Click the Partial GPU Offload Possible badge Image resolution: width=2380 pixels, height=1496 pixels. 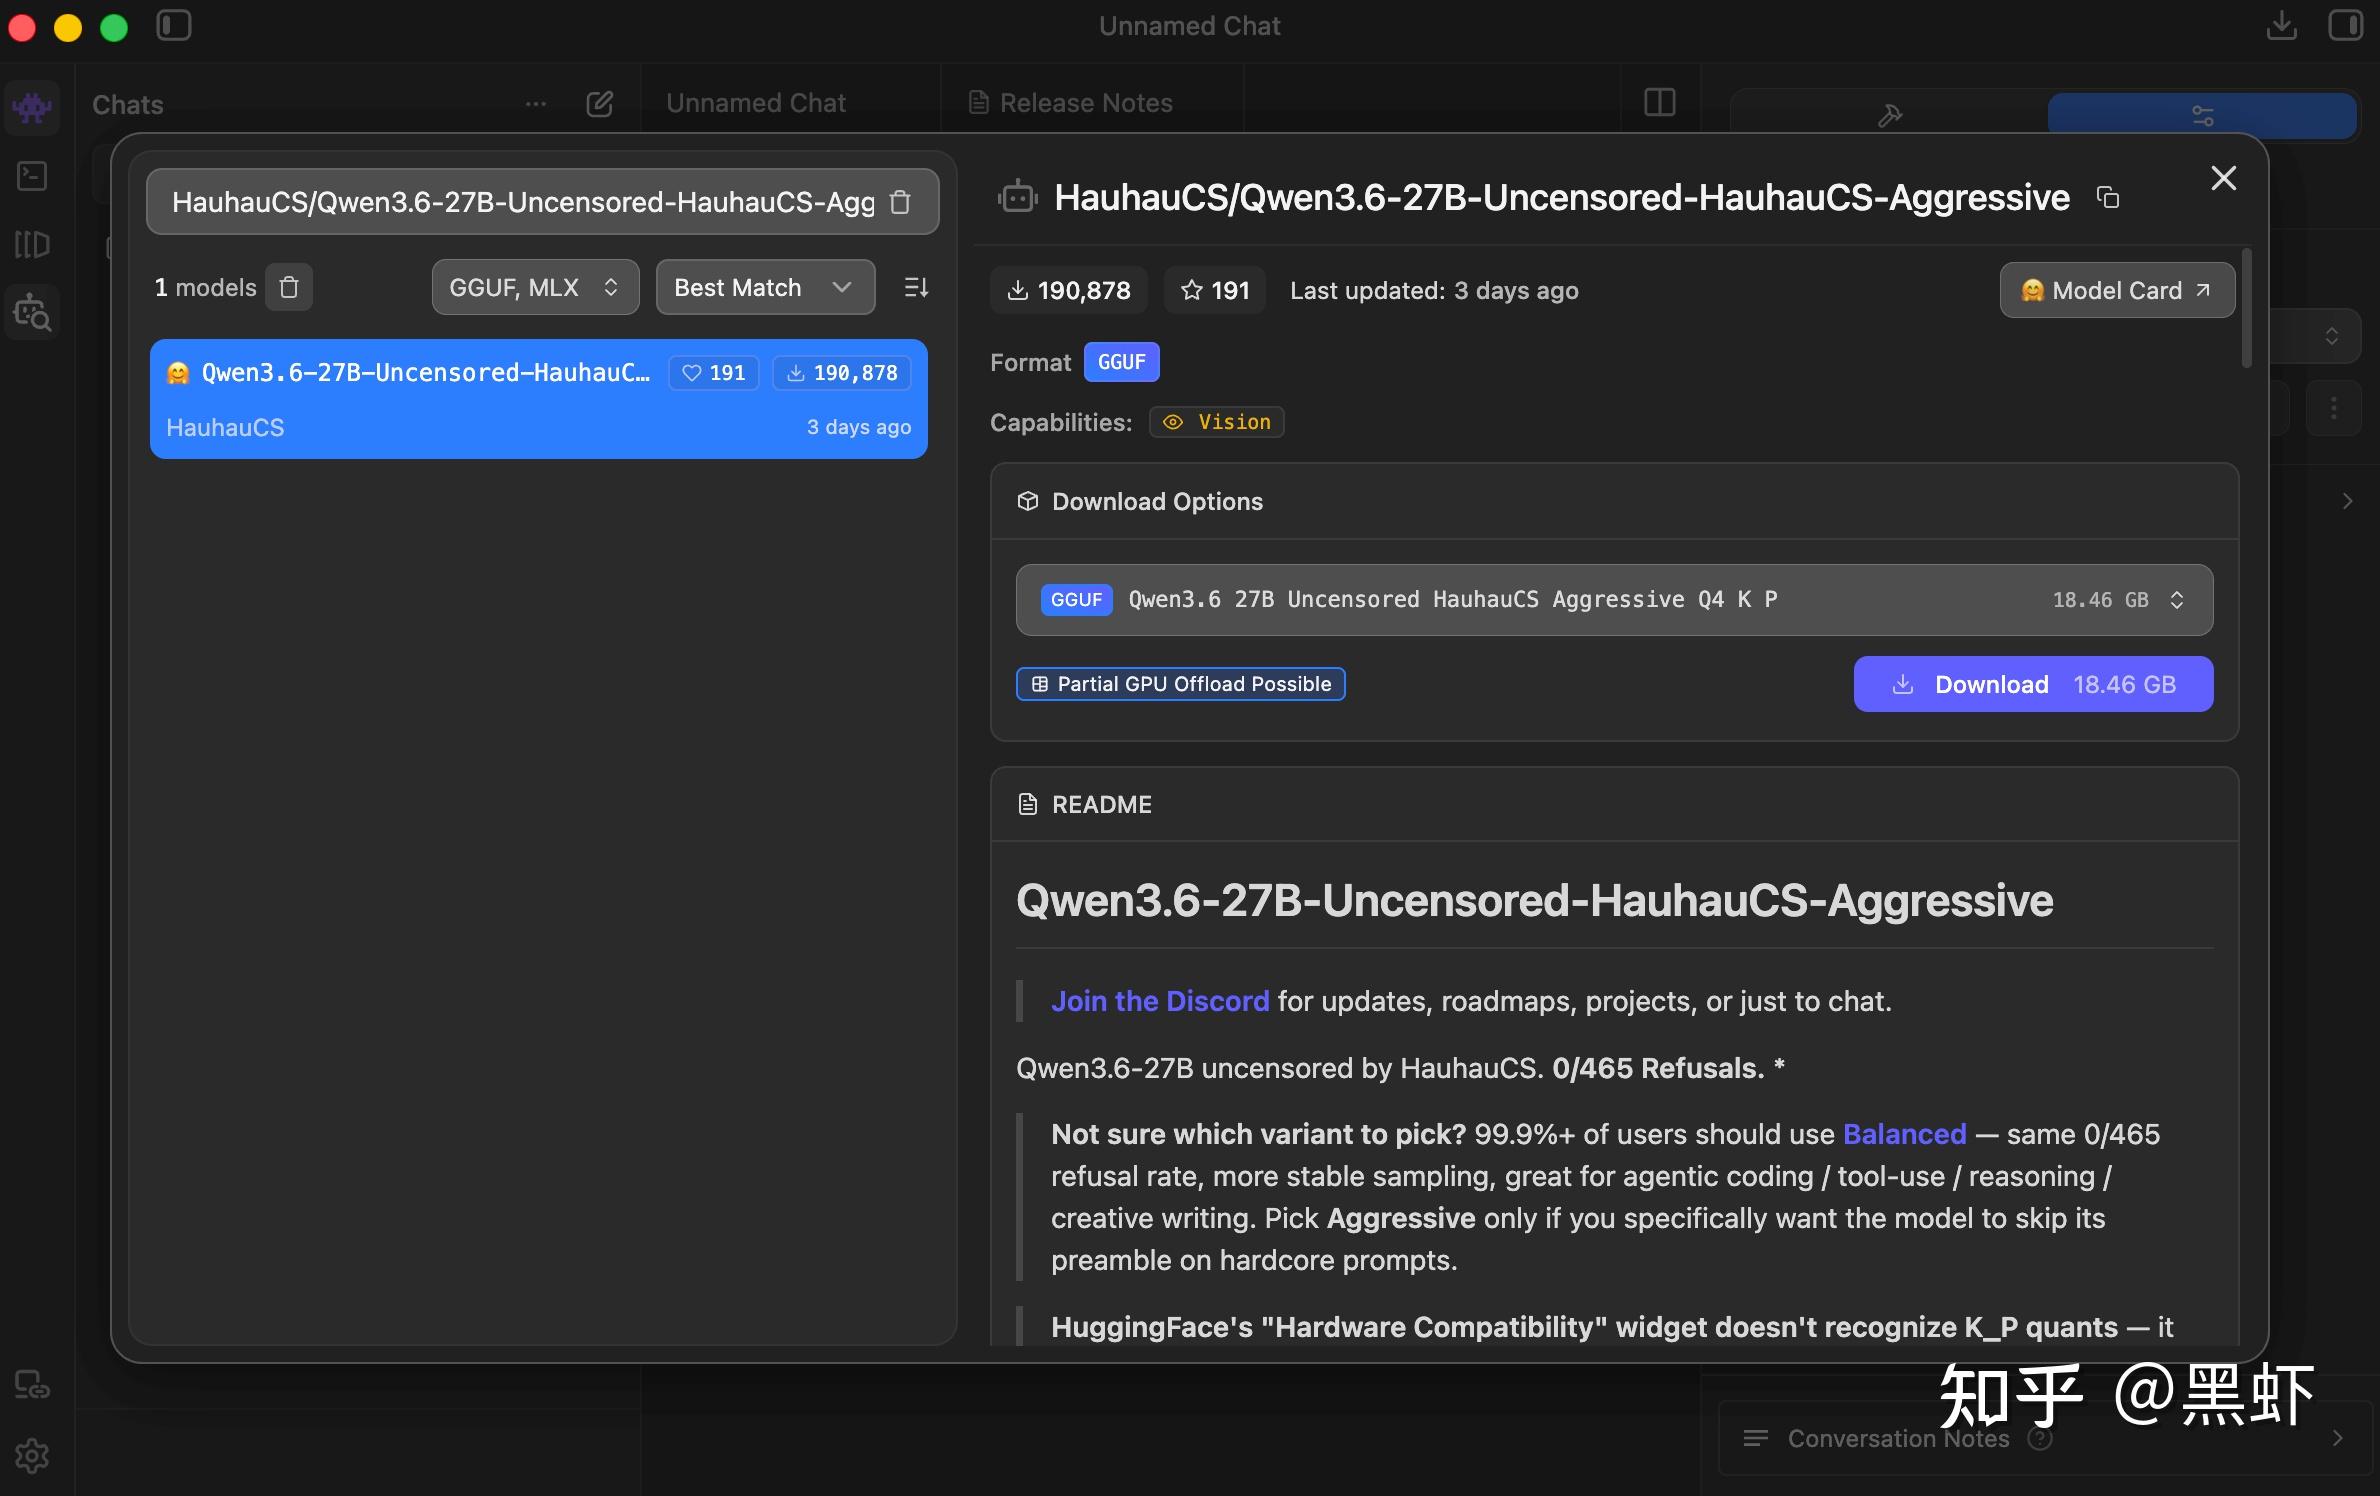[x=1181, y=684]
